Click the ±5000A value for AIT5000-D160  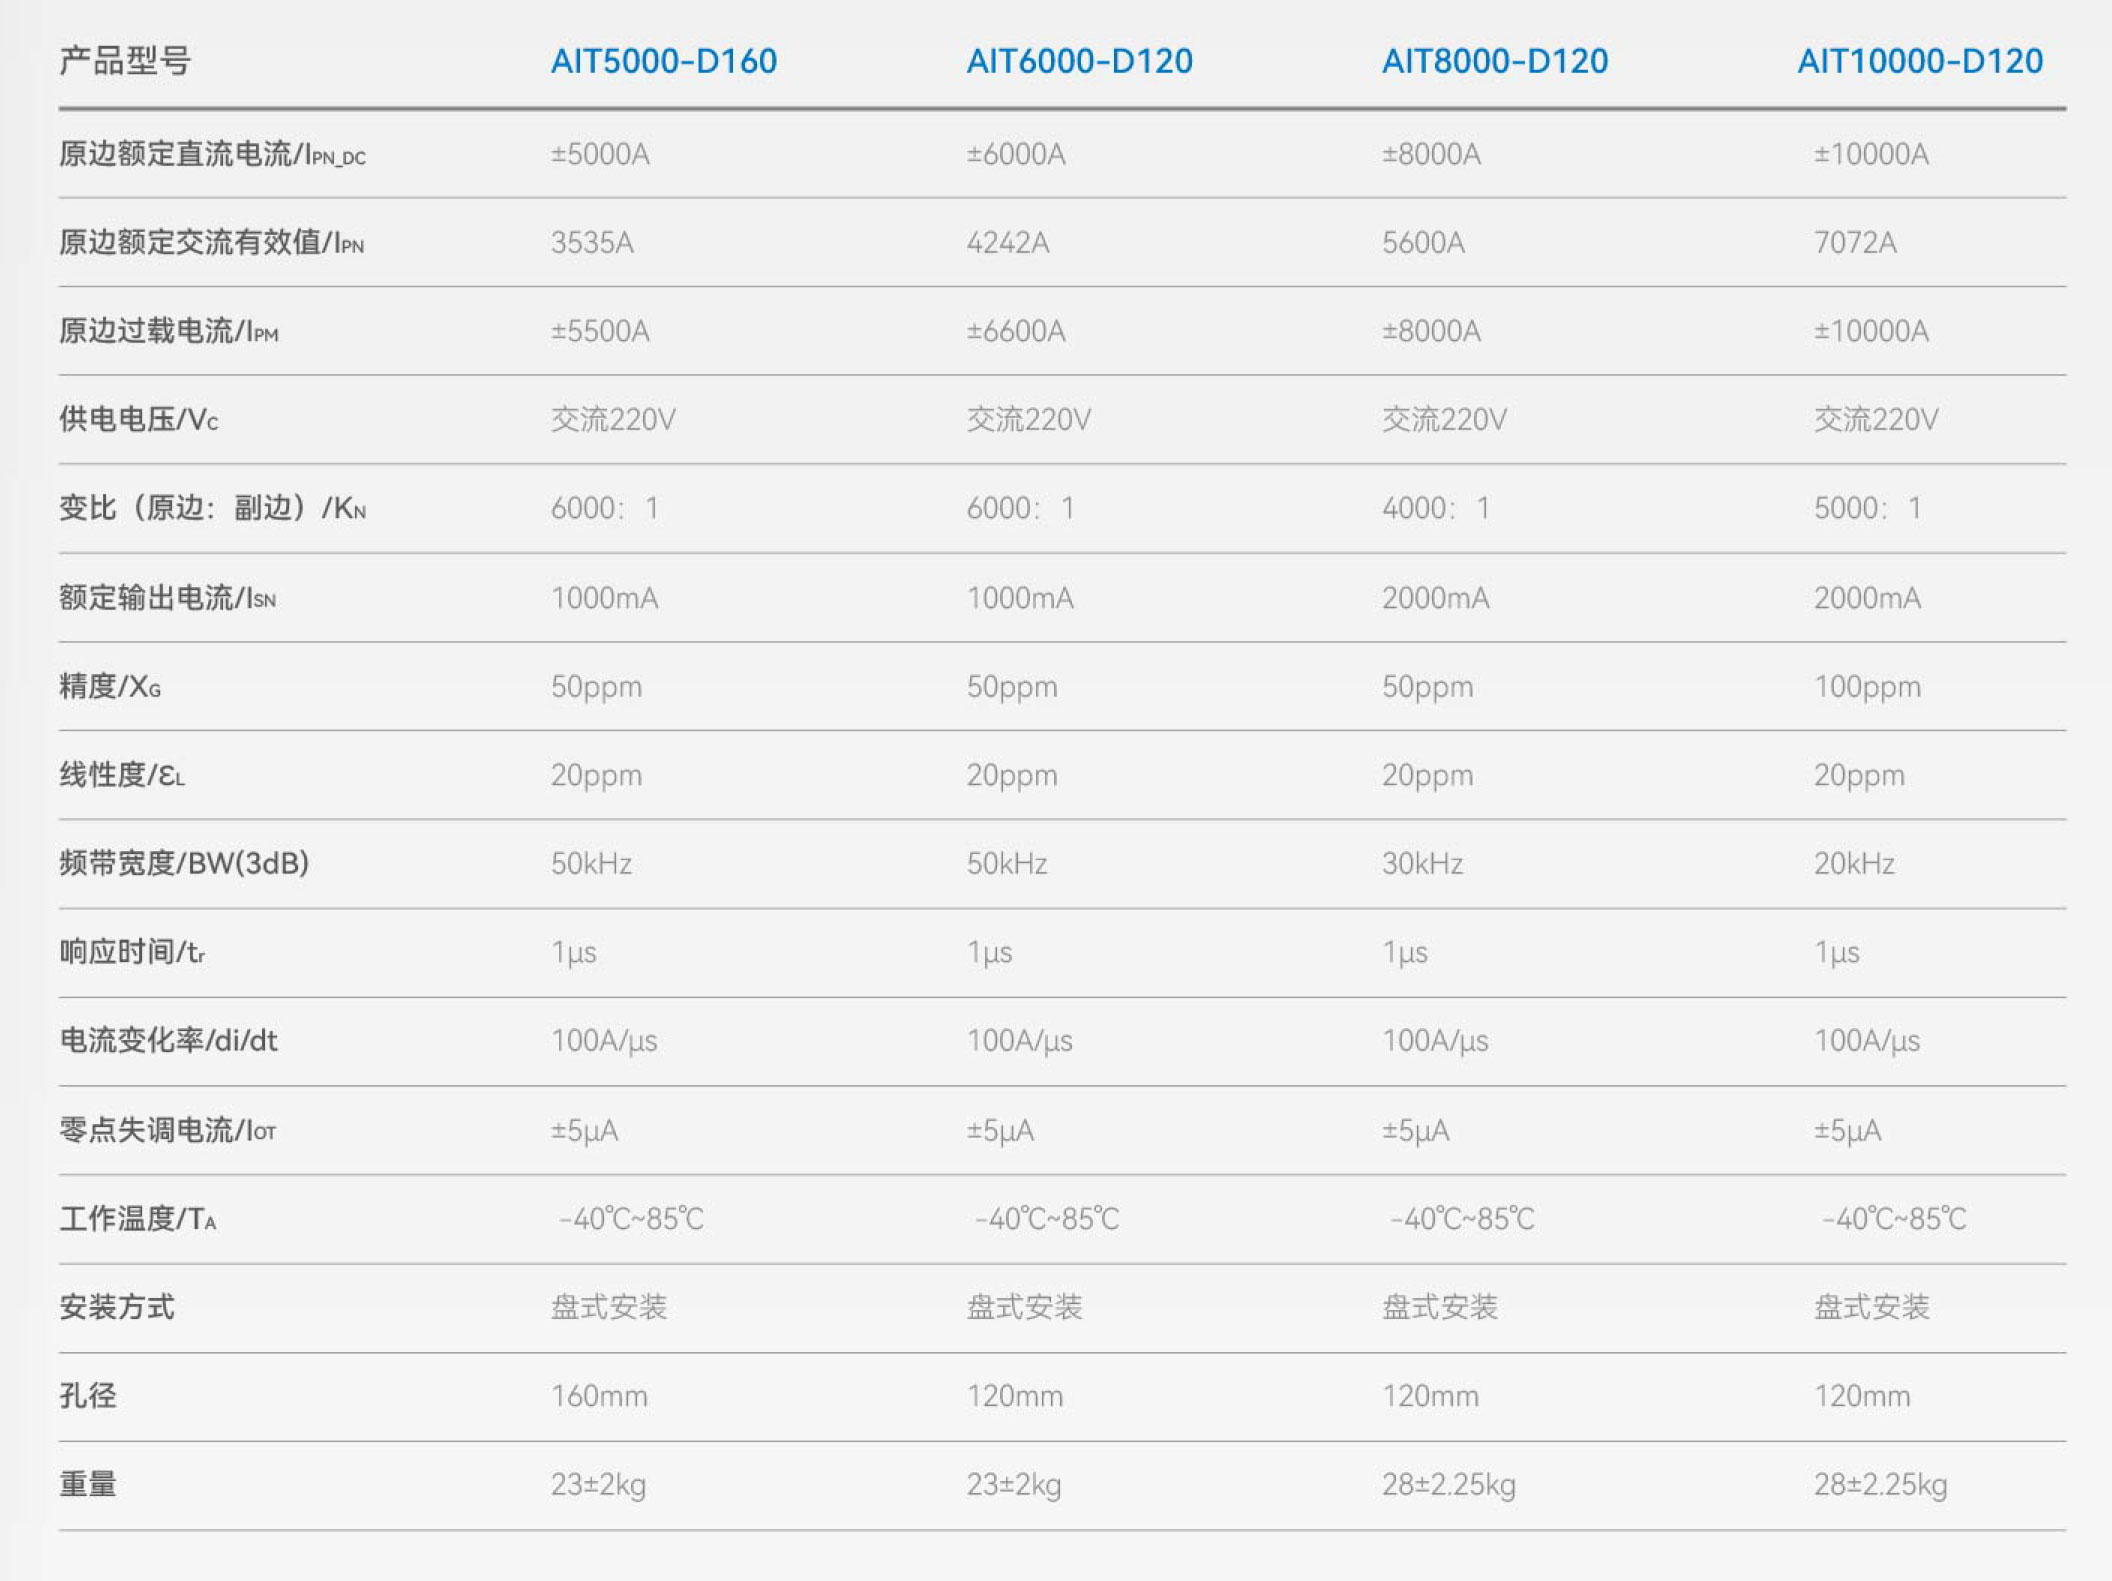point(600,154)
